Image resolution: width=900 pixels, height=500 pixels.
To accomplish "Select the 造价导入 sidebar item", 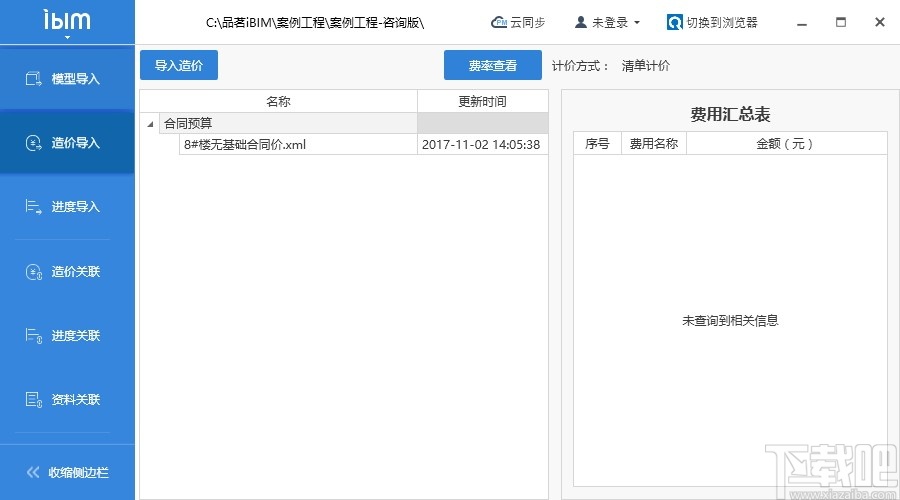I will tap(67, 143).
